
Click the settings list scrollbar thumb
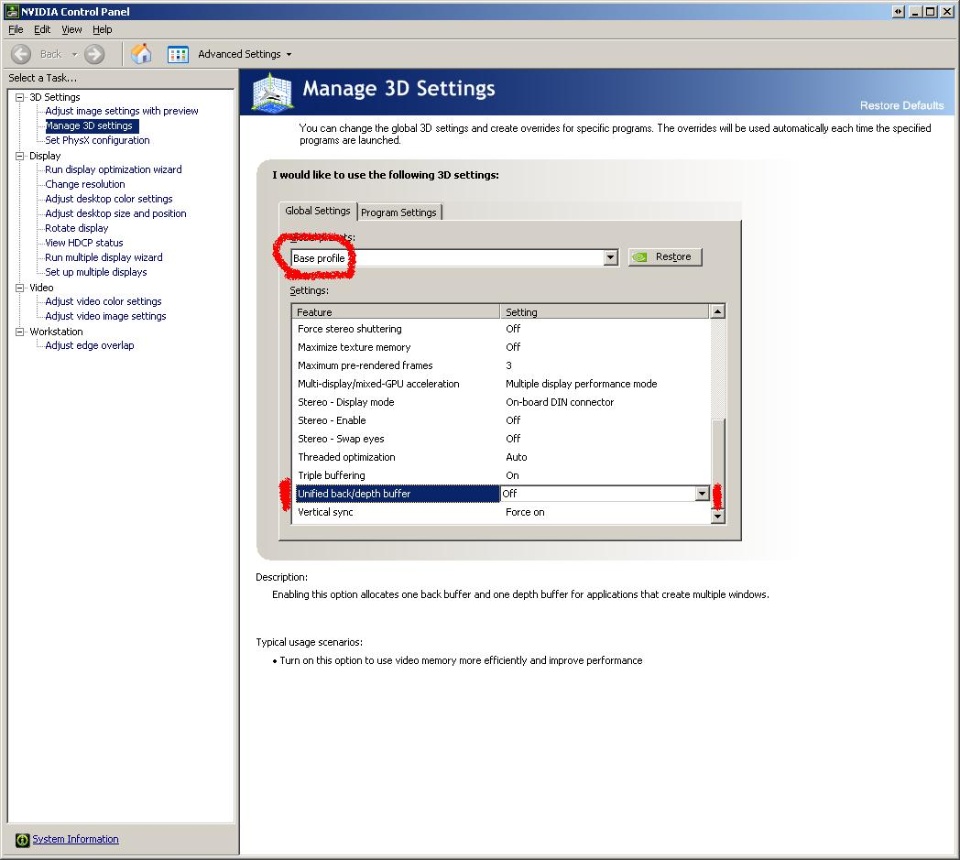pos(718,463)
